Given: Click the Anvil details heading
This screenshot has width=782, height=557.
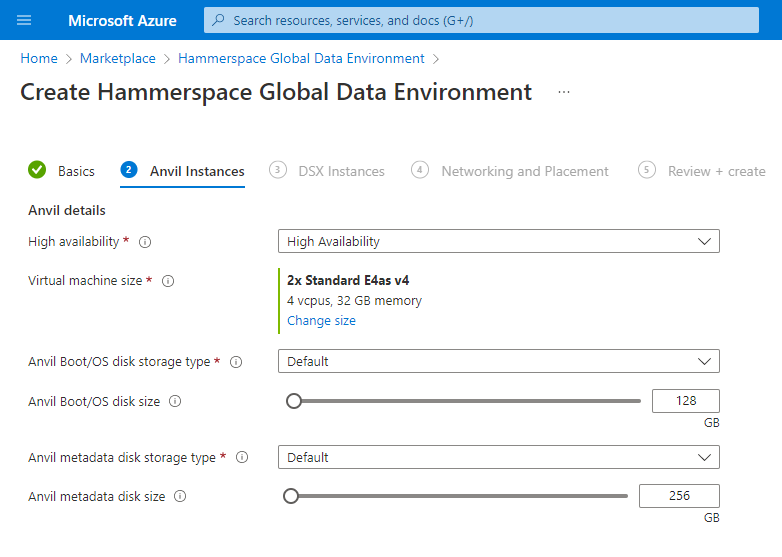Looking at the screenshot, I should (x=67, y=210).
